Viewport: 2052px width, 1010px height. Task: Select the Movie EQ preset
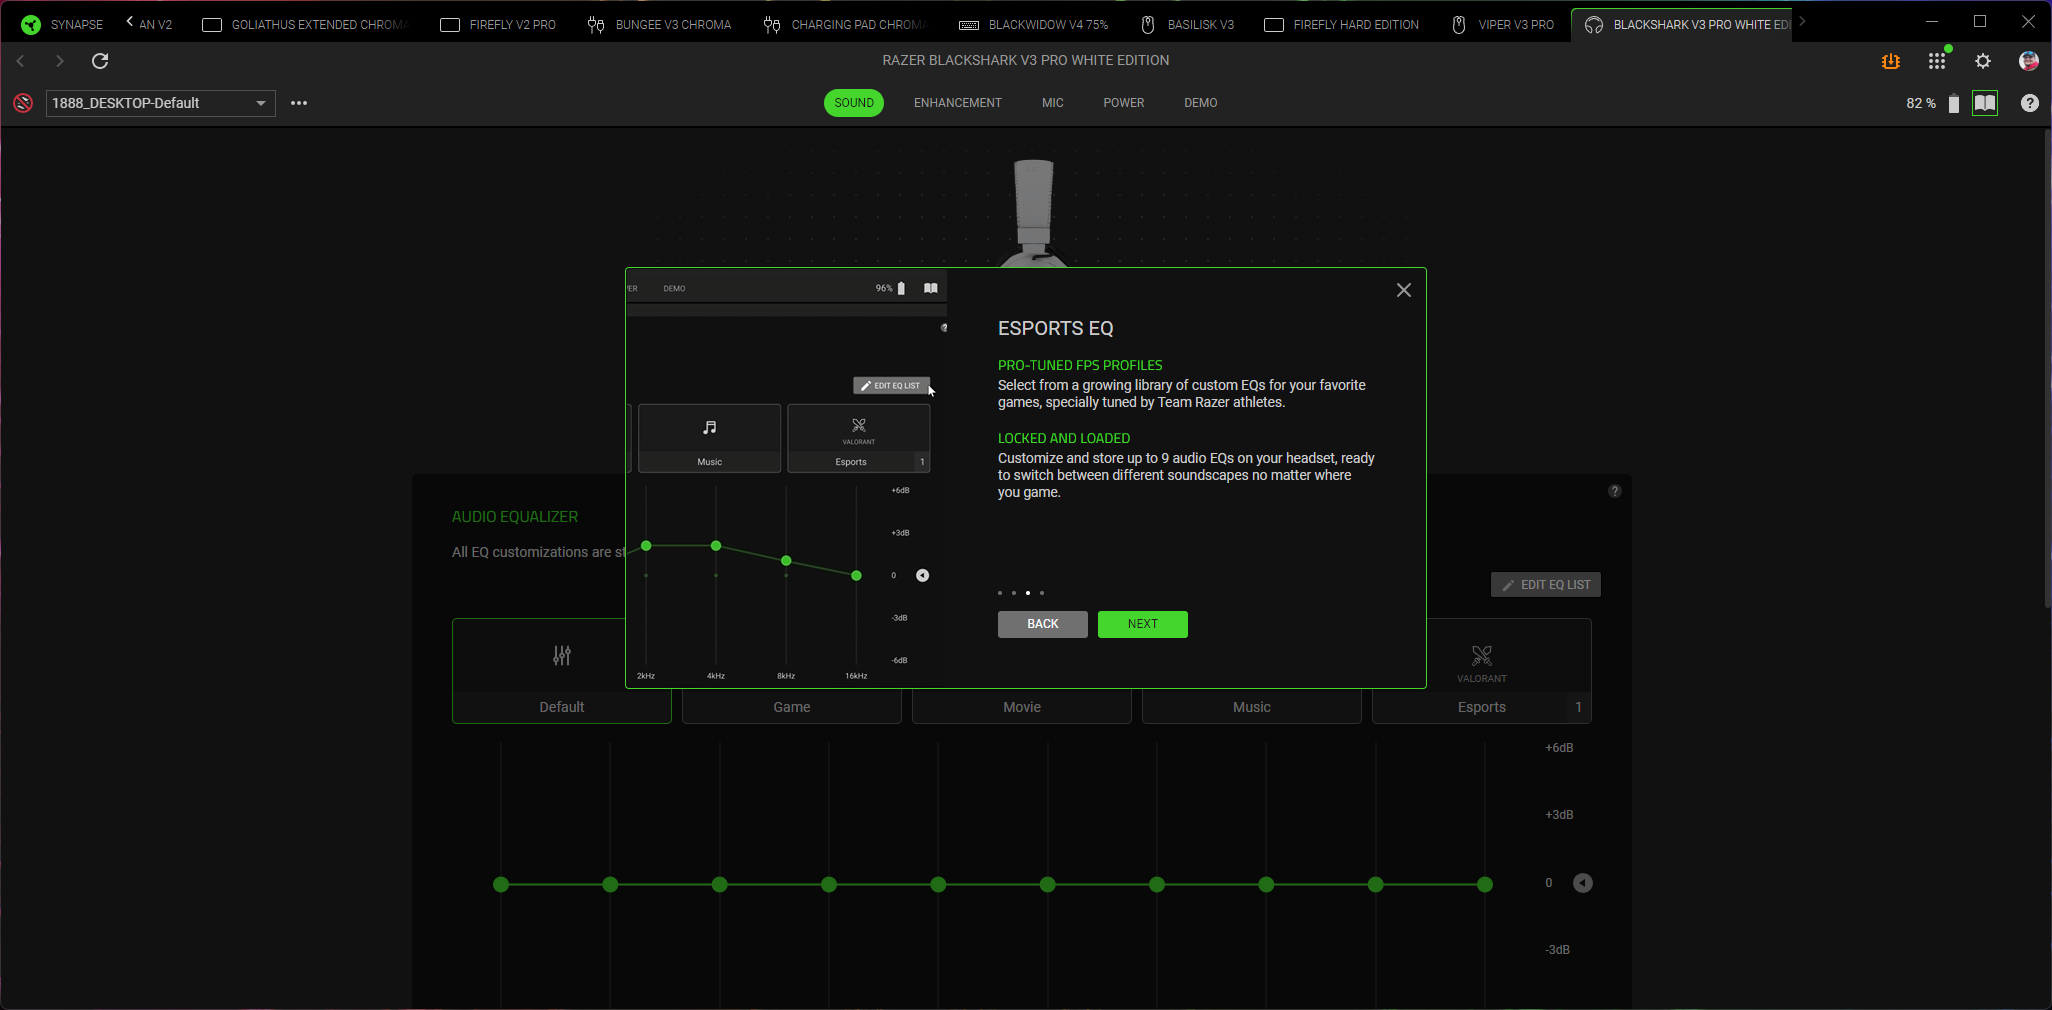1022,707
